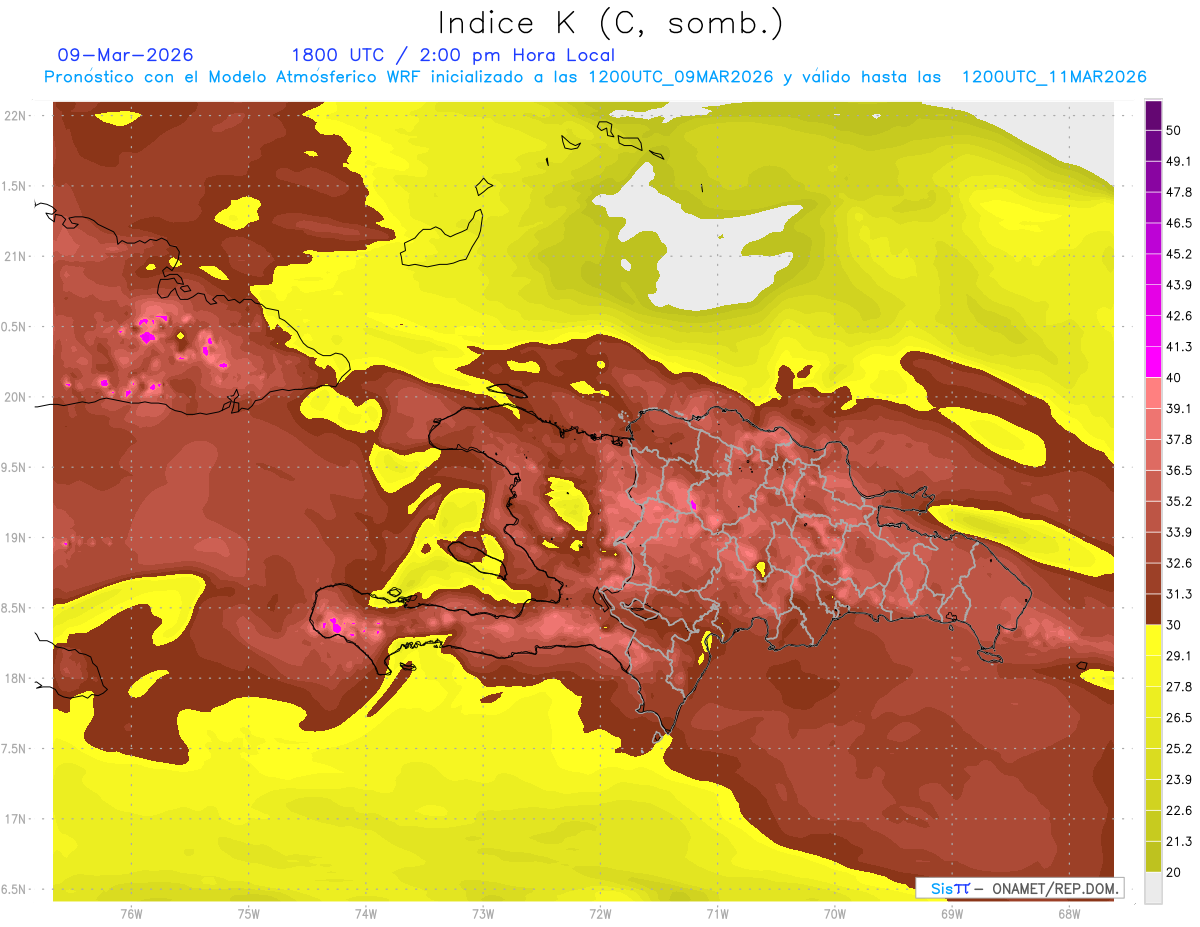
Task: Click the magenta swatch between 40 and 41.3
Action: point(1153,362)
